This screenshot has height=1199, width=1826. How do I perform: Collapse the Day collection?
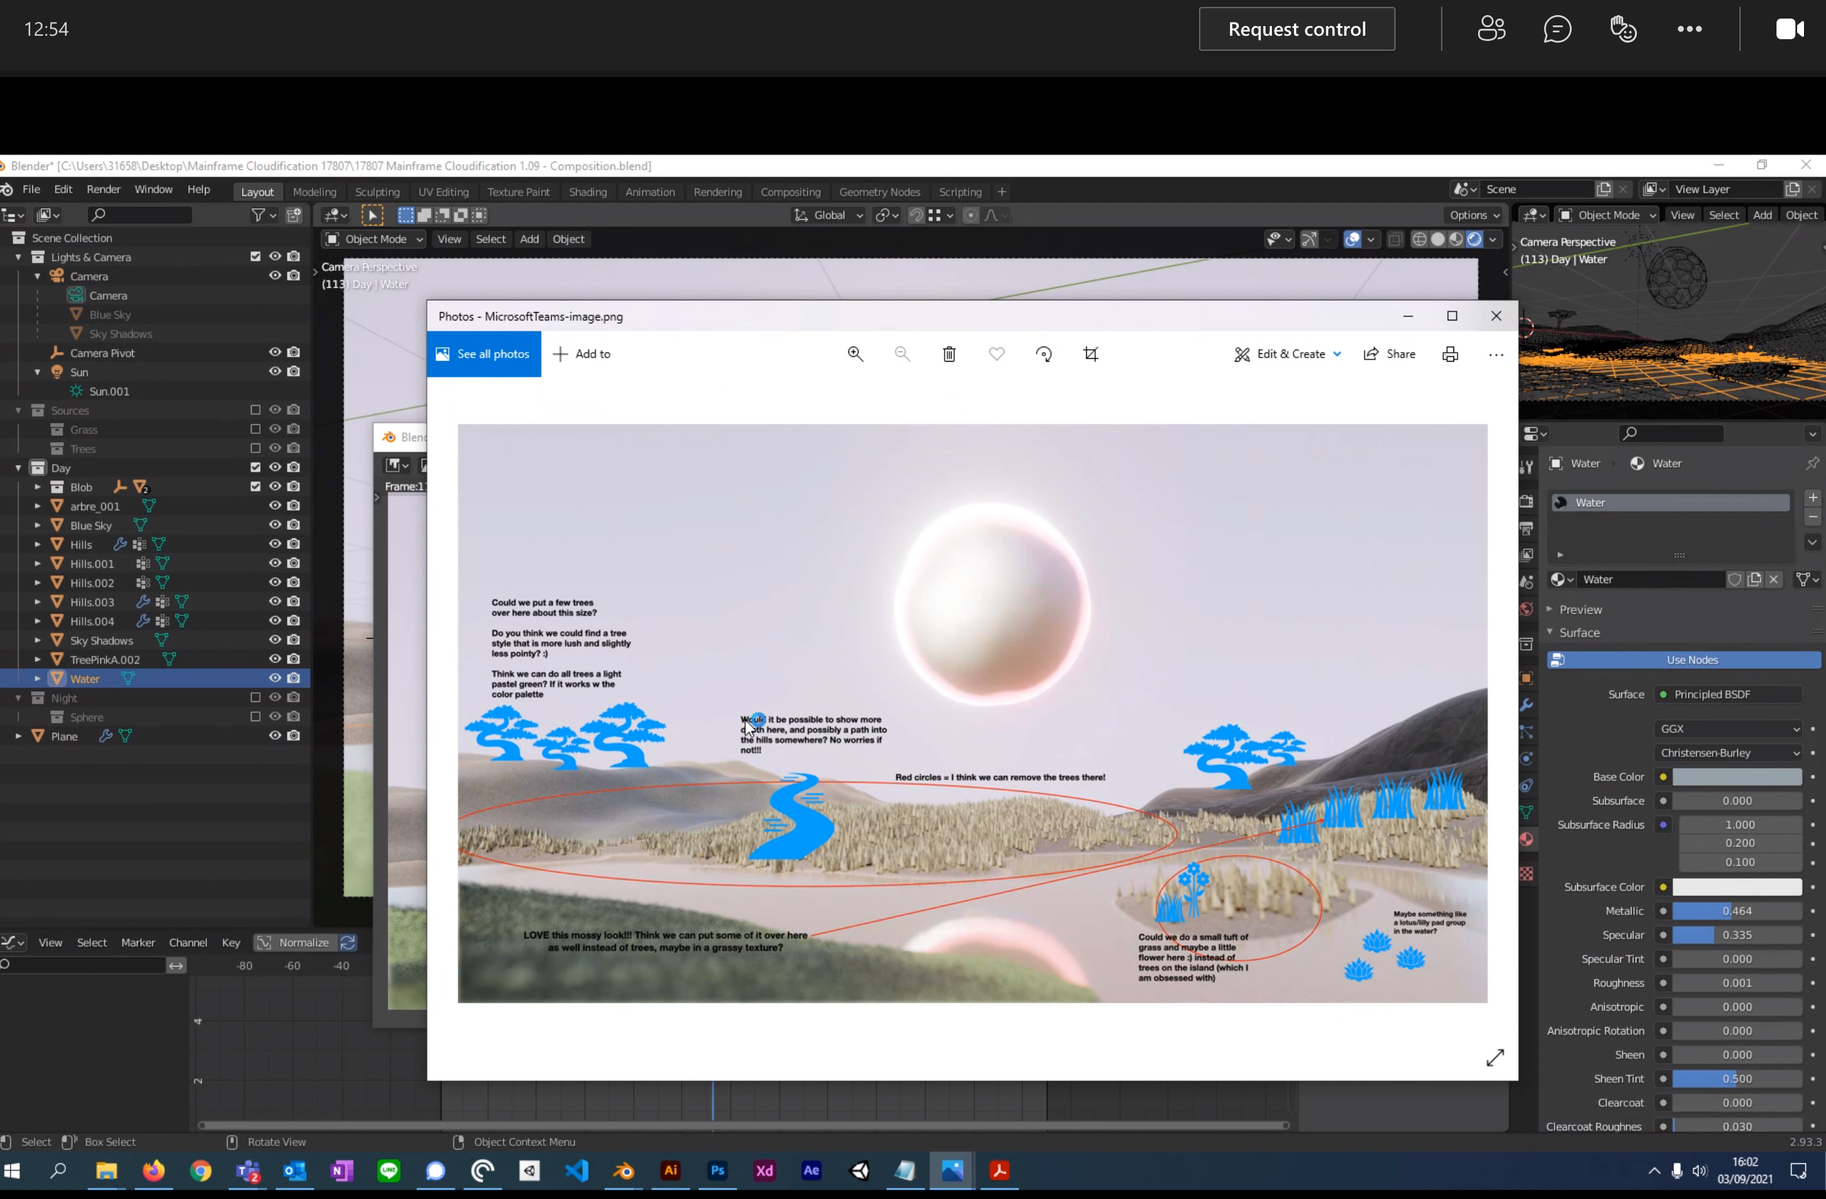pyautogui.click(x=18, y=468)
